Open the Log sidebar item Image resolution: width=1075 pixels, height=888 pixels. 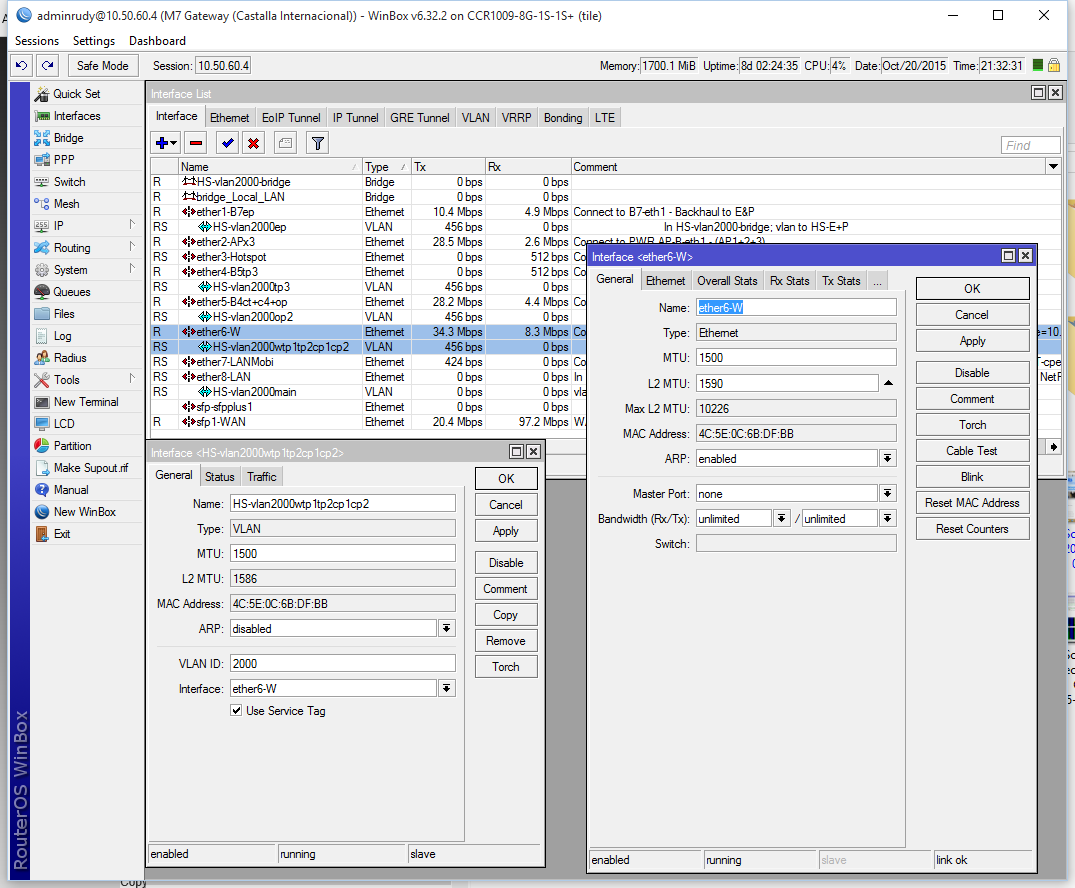(x=62, y=336)
